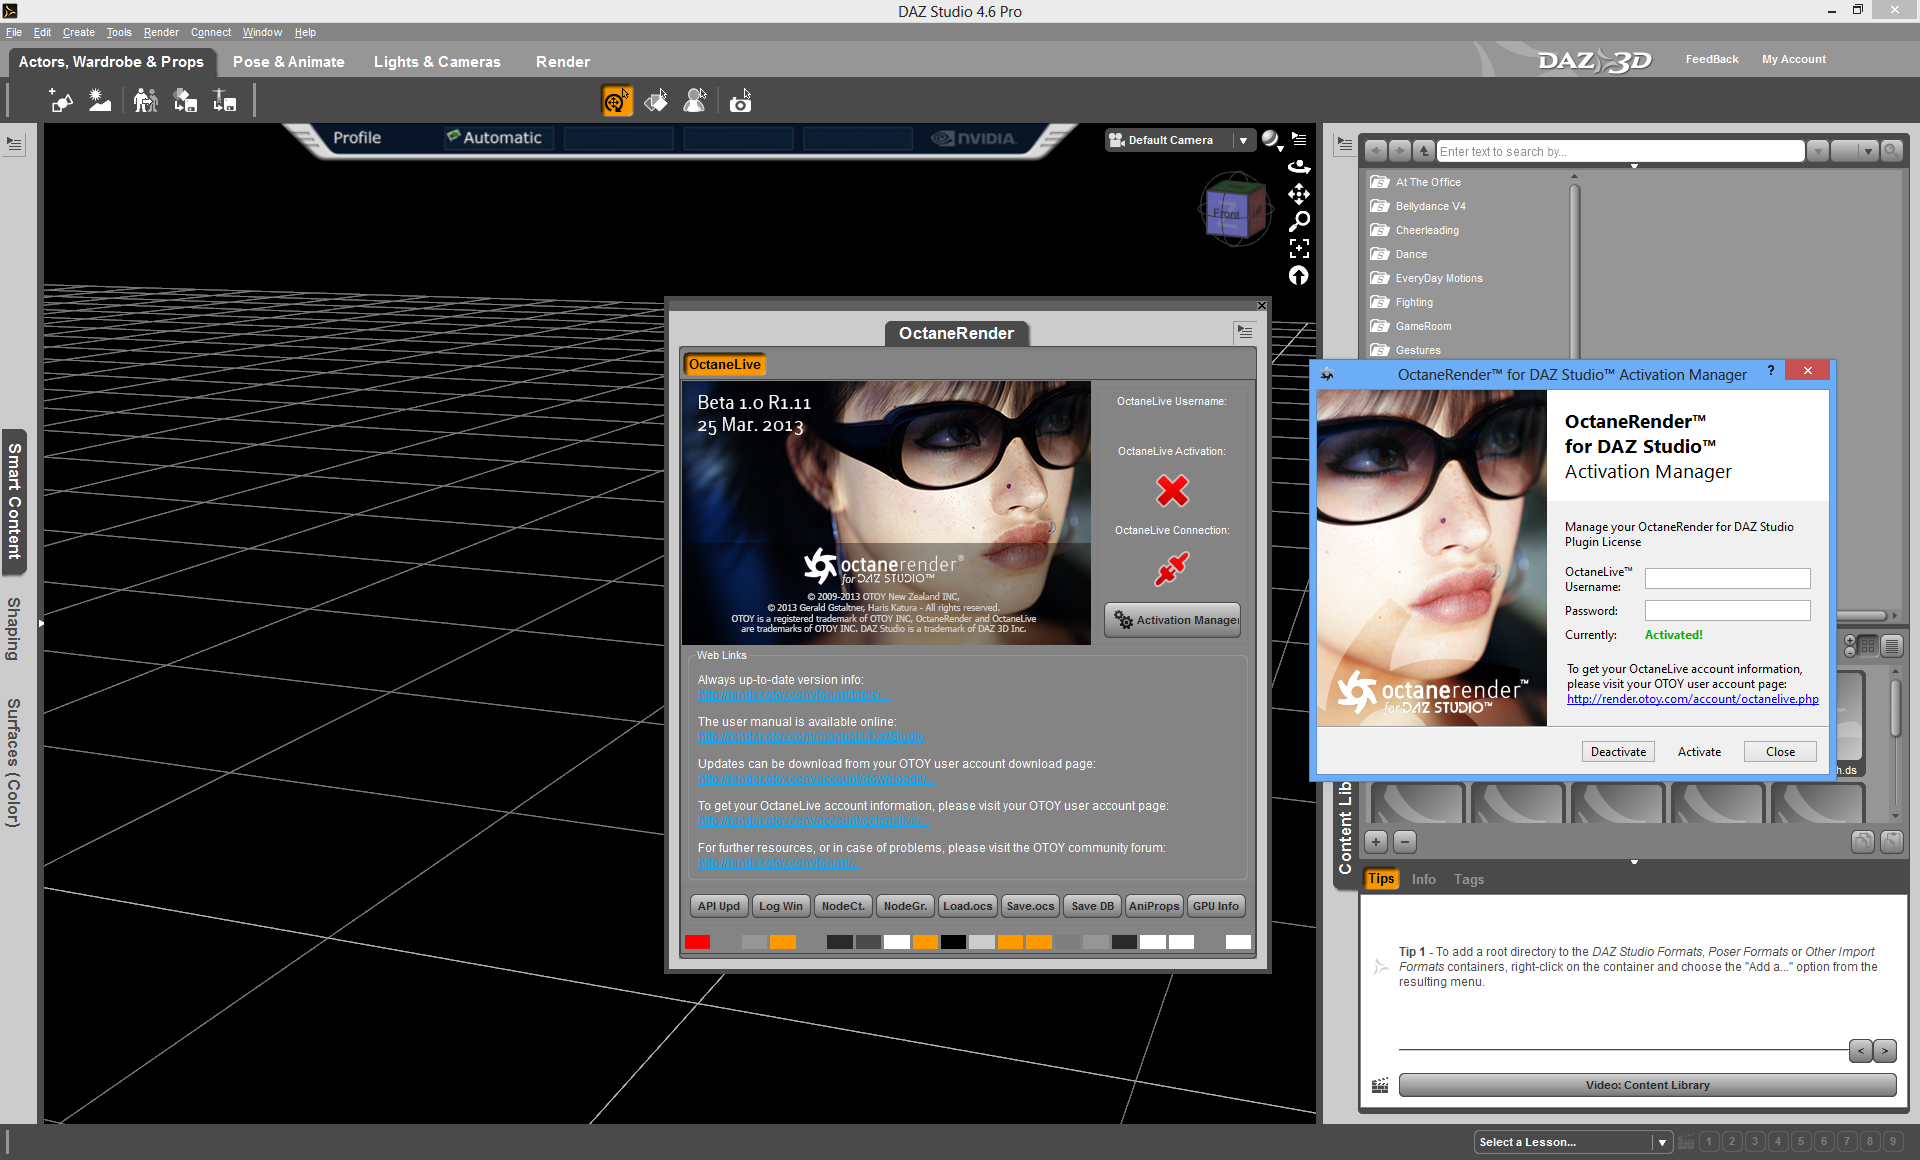Click the viewport pan icon
This screenshot has height=1160, width=1920.
[1299, 194]
